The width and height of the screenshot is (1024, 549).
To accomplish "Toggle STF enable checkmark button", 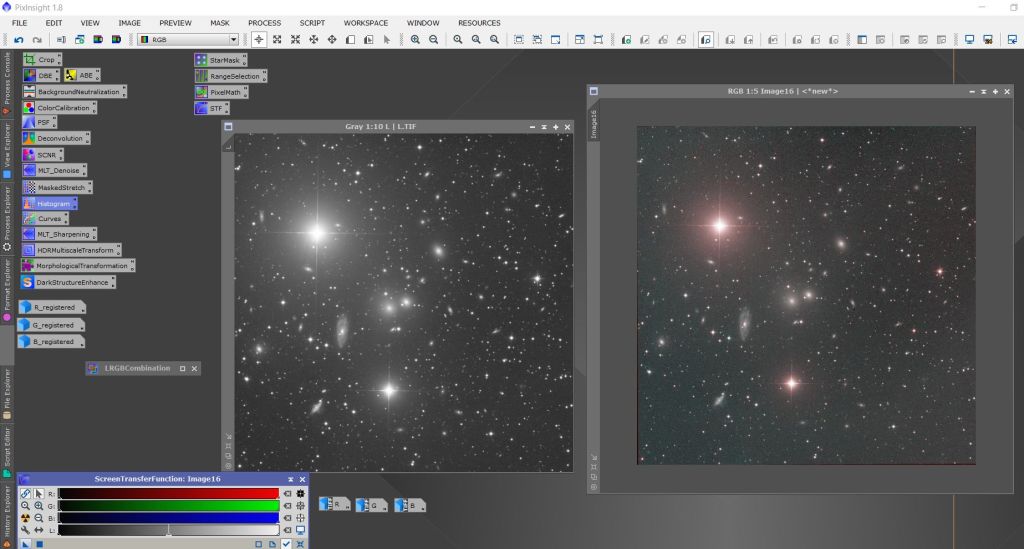I will tap(286, 544).
